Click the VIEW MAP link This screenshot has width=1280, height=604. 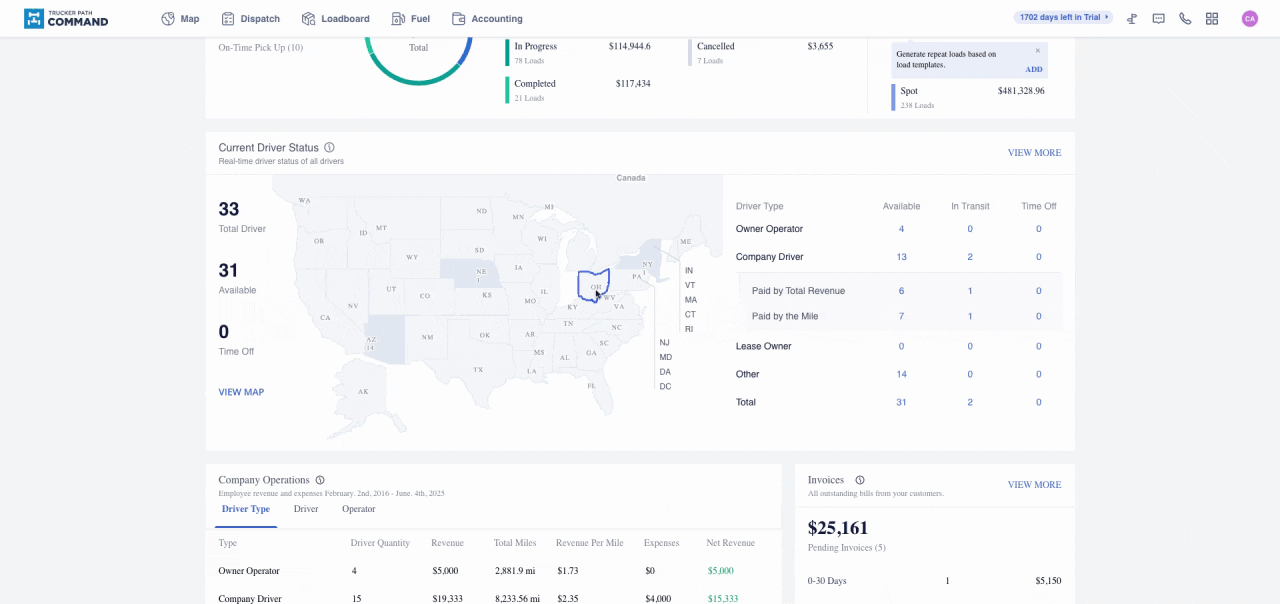(x=241, y=392)
